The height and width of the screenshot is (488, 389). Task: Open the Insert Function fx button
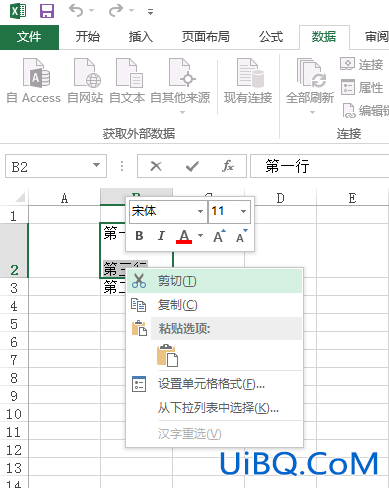228,166
